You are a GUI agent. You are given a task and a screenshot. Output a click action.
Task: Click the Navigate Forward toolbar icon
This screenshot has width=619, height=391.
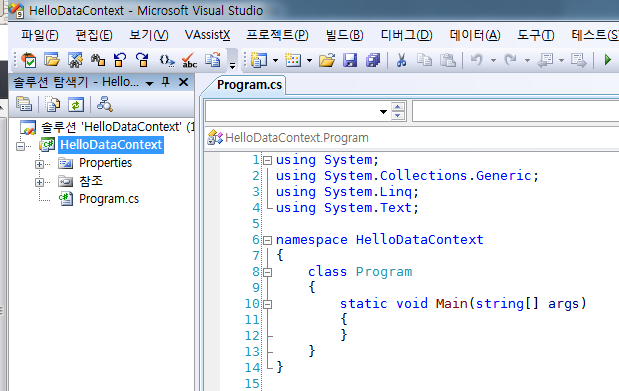pos(579,60)
